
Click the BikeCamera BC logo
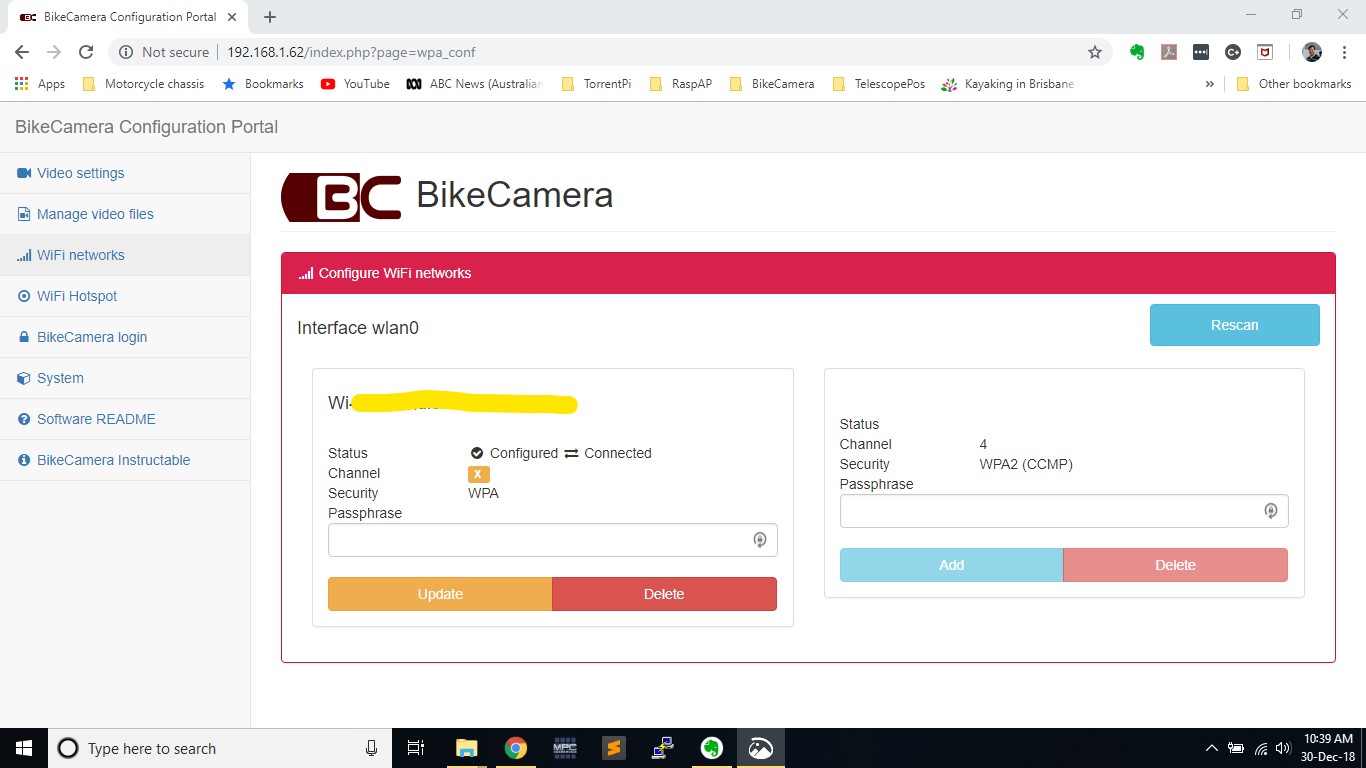341,196
